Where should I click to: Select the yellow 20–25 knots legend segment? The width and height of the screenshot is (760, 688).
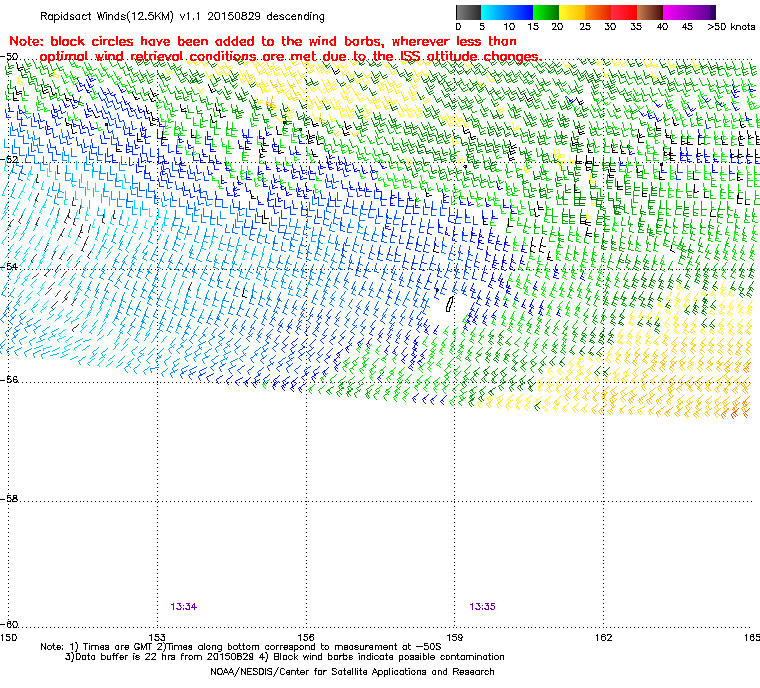coord(572,12)
